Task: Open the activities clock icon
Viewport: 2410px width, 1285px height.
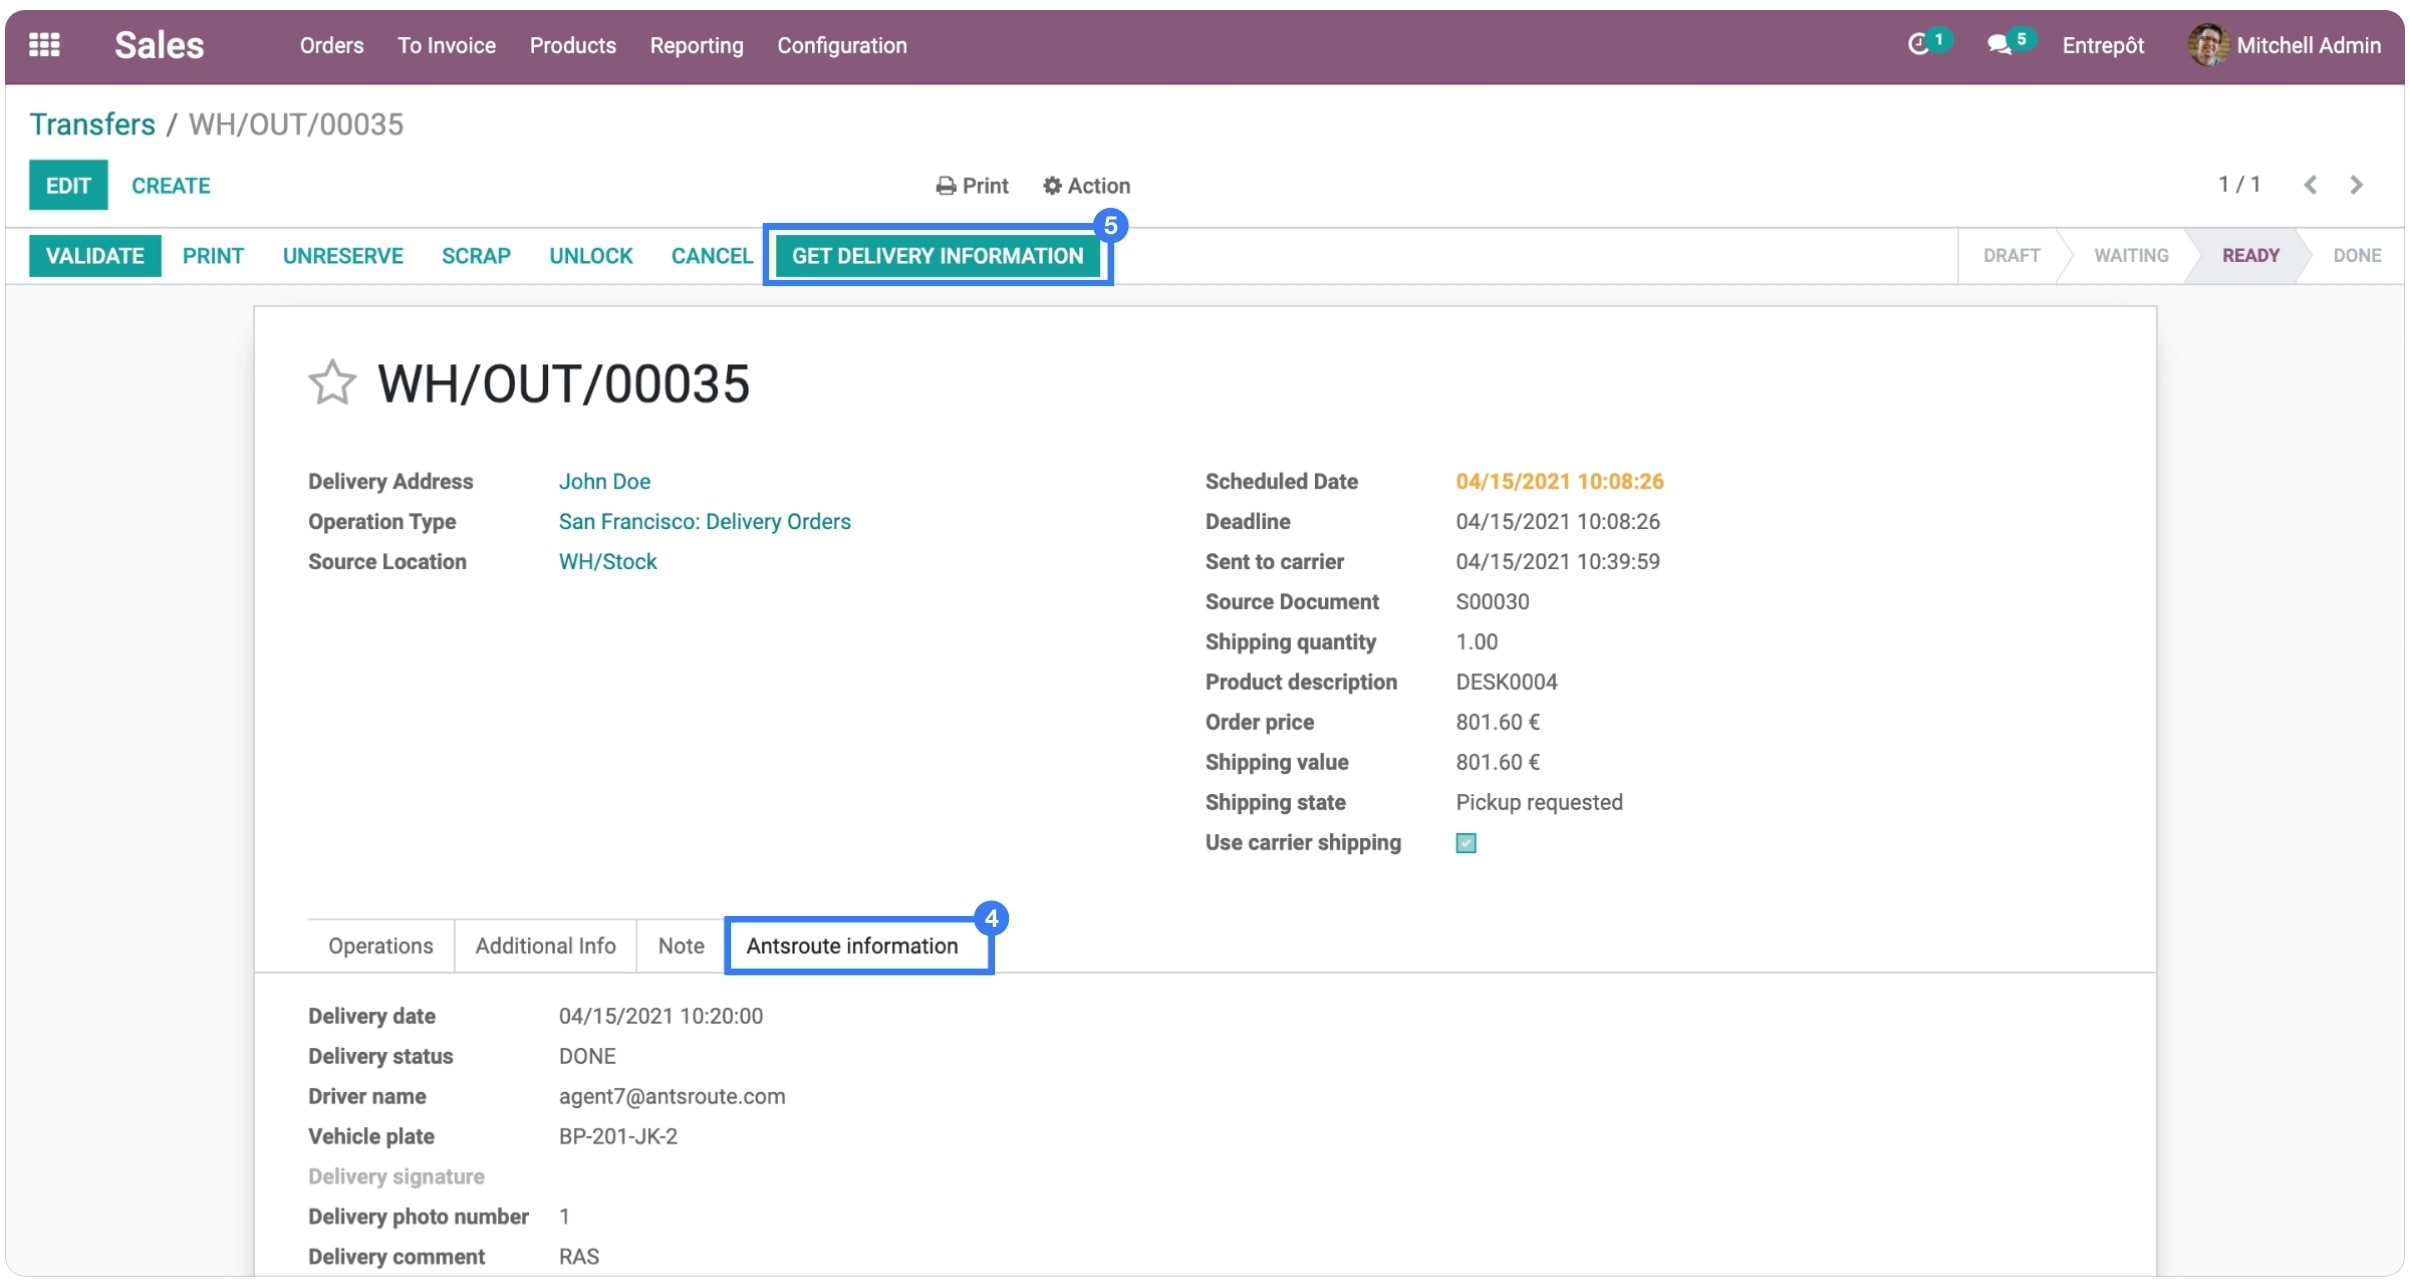Action: tap(1918, 45)
